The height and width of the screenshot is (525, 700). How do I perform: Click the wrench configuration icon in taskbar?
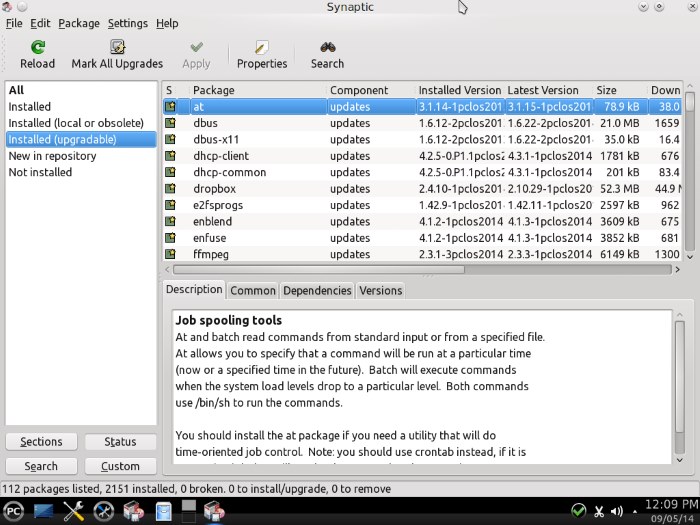pos(73,511)
